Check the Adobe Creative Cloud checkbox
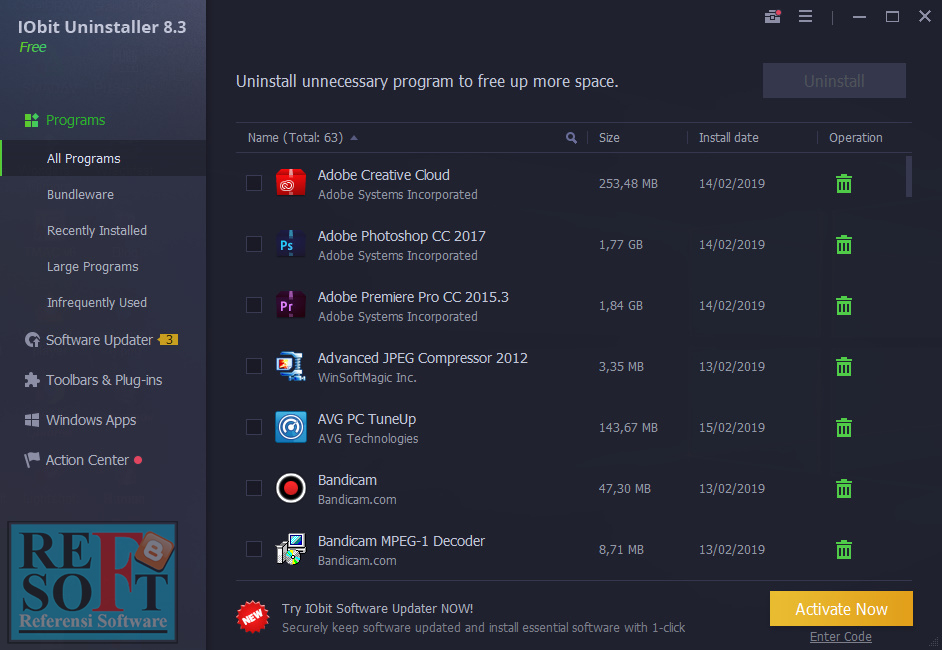 254,183
